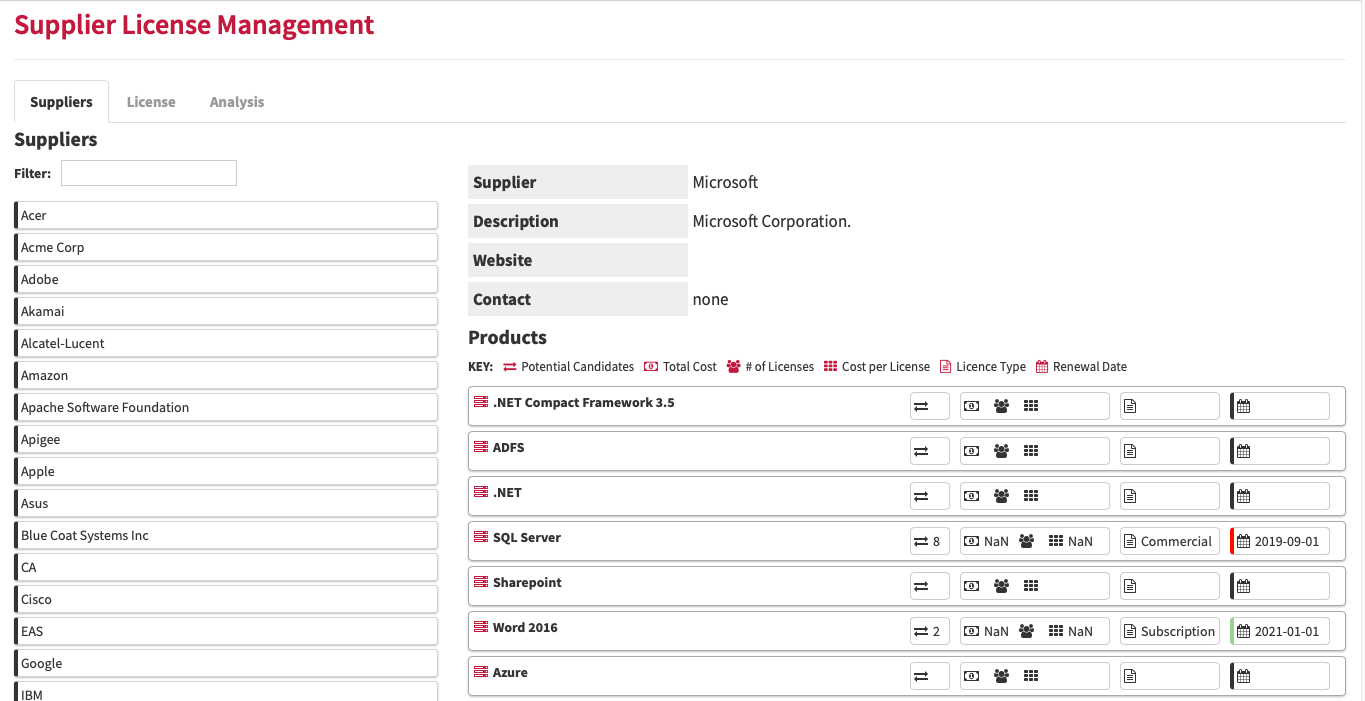Click the Total Cost icon in the key legend

click(651, 367)
